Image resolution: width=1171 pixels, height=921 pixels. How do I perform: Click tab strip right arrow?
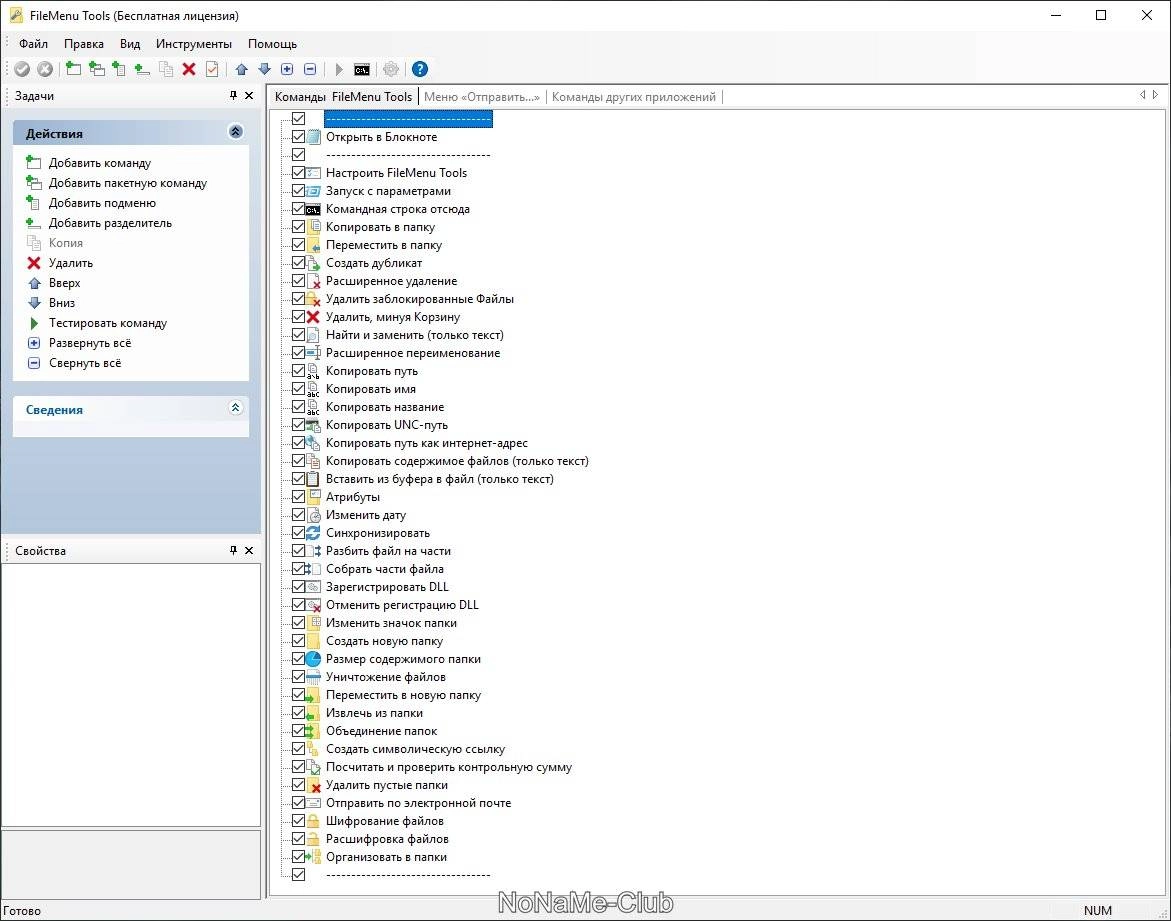1155,95
